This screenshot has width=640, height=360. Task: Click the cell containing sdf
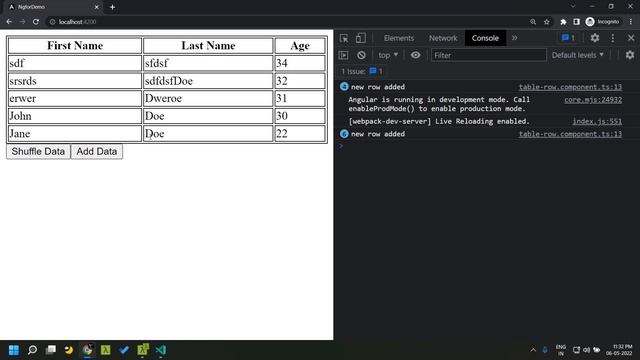coord(75,63)
